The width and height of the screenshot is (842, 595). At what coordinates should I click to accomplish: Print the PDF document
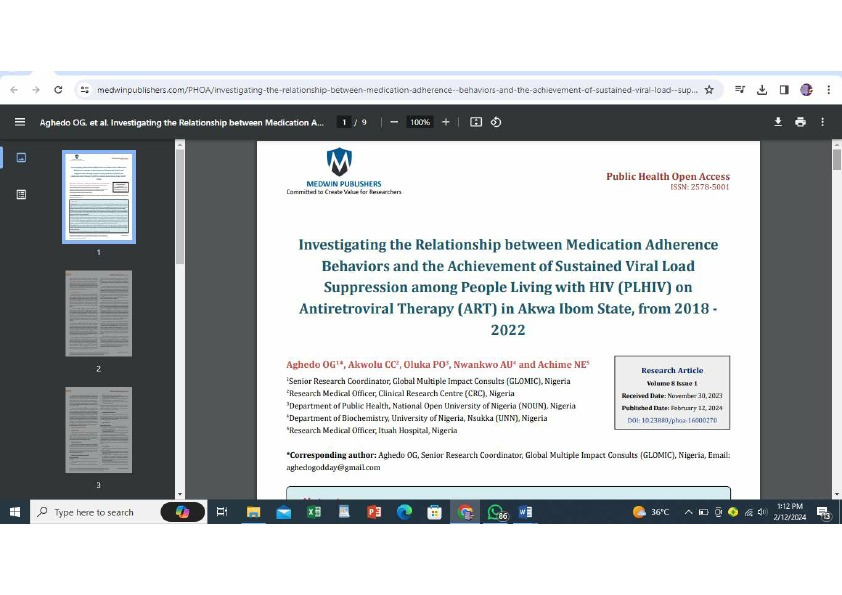click(x=800, y=122)
